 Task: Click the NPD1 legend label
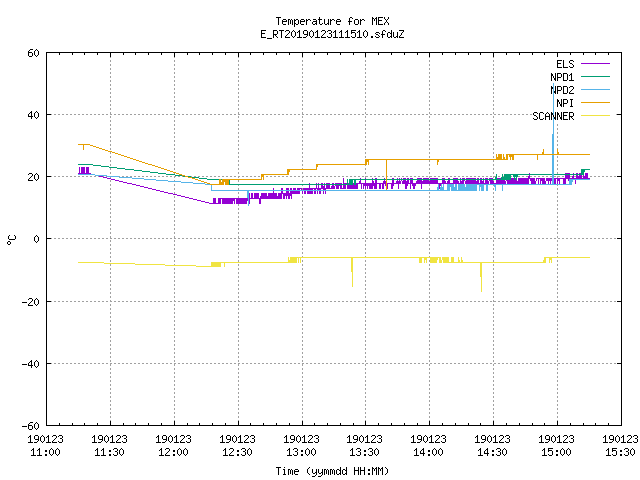pos(562,77)
